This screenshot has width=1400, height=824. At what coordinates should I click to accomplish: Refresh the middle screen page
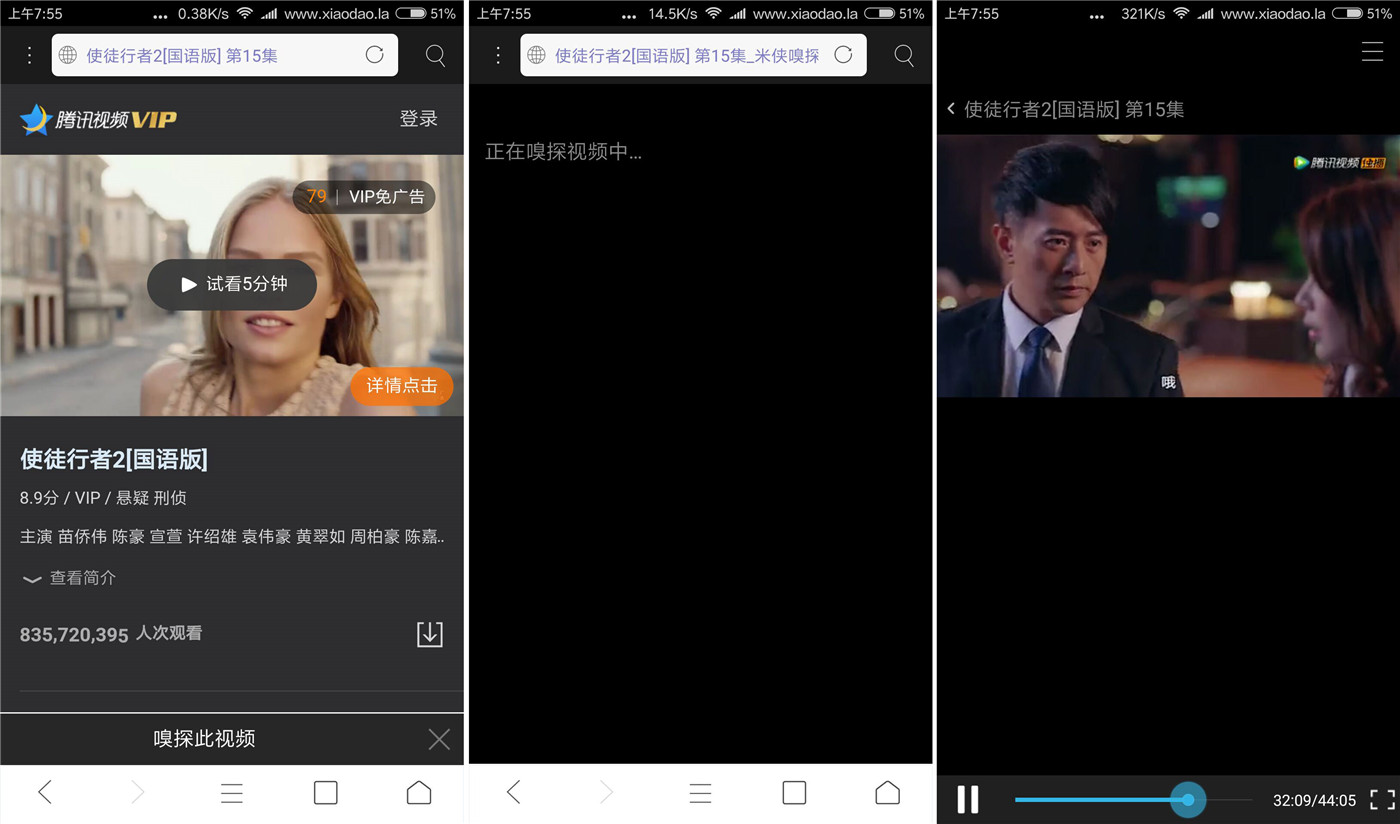coord(843,55)
